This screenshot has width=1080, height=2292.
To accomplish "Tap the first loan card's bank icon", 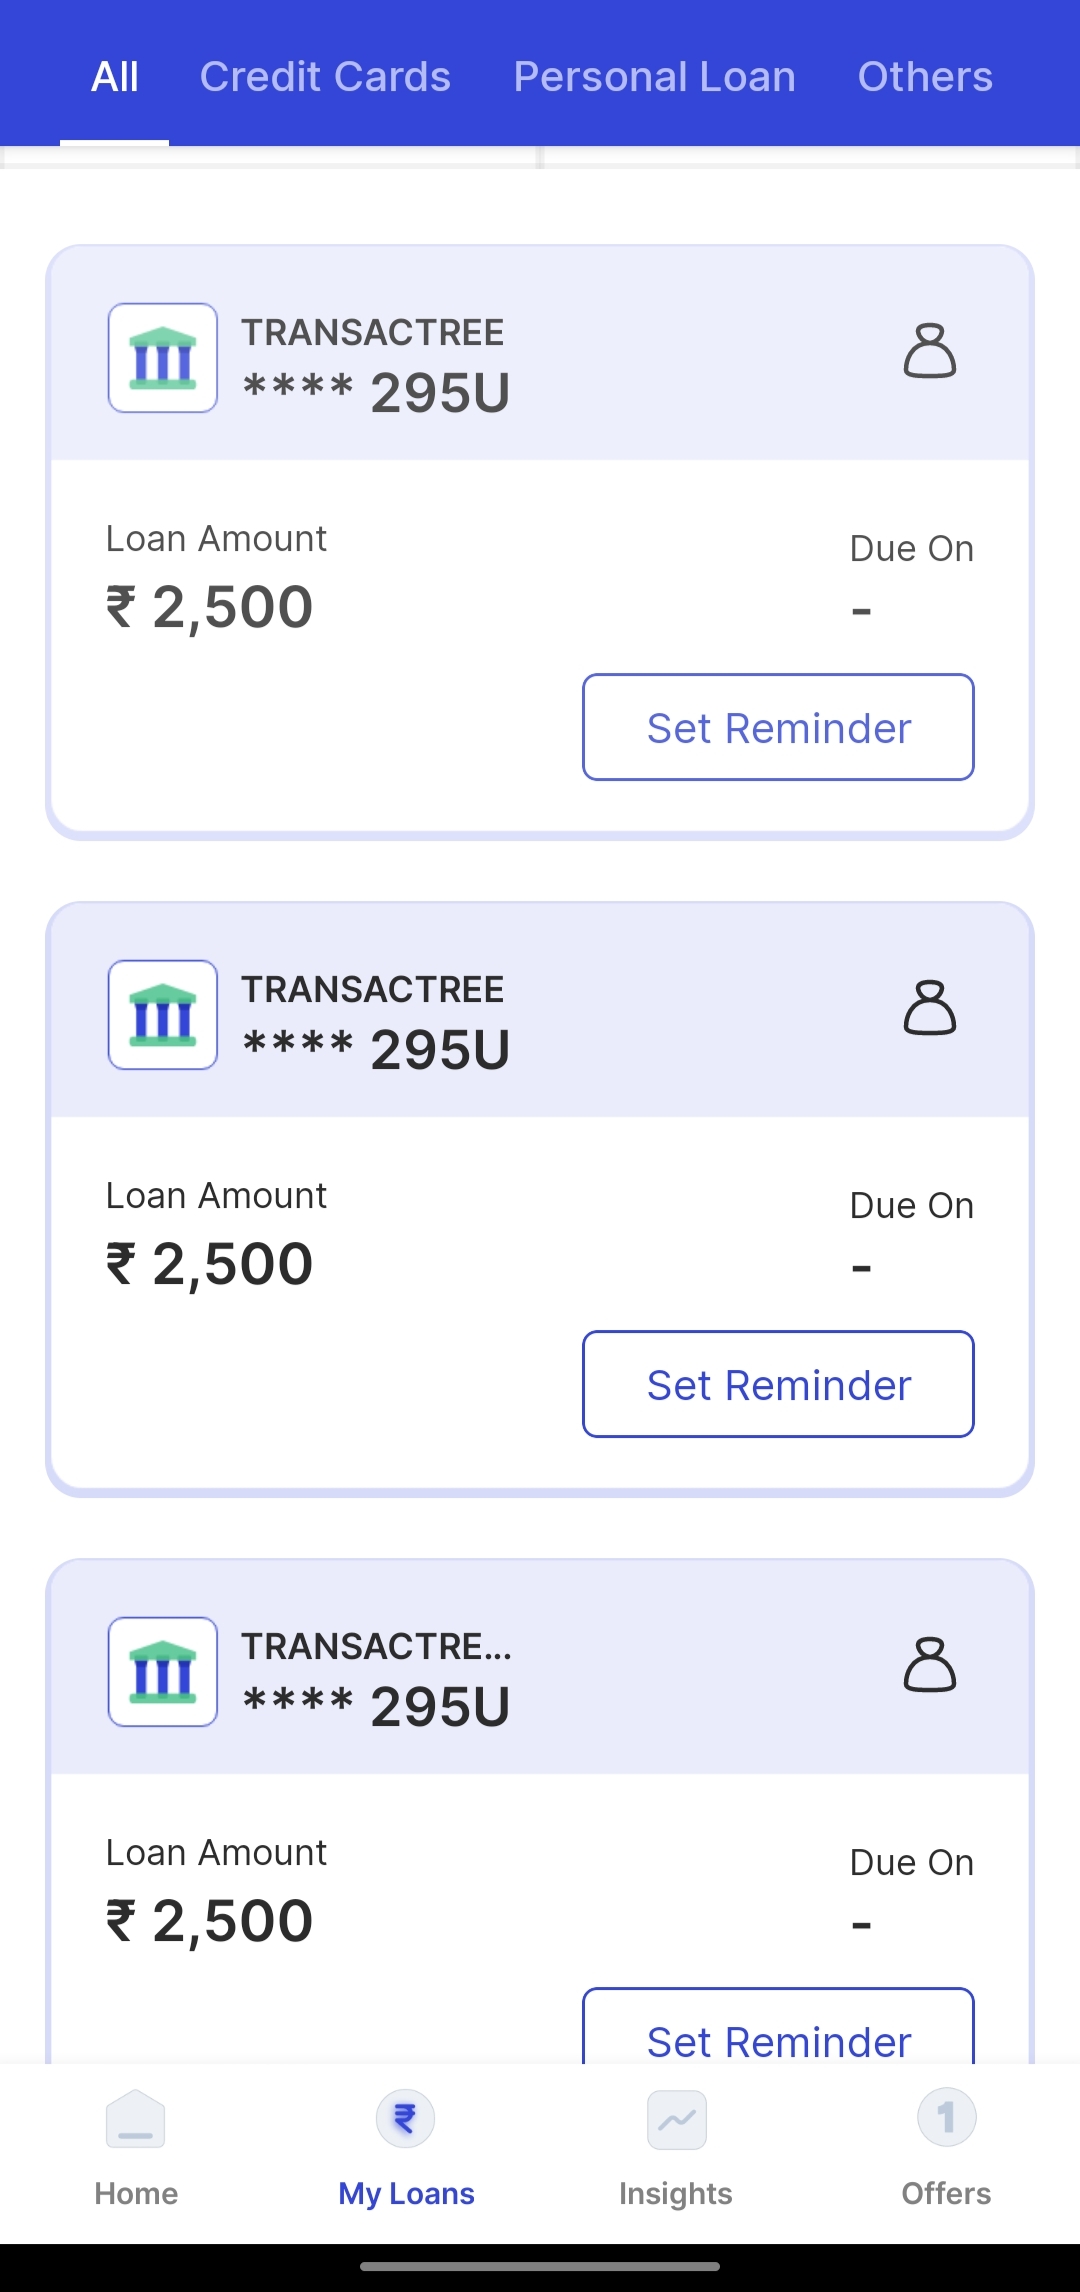I will pos(163,358).
